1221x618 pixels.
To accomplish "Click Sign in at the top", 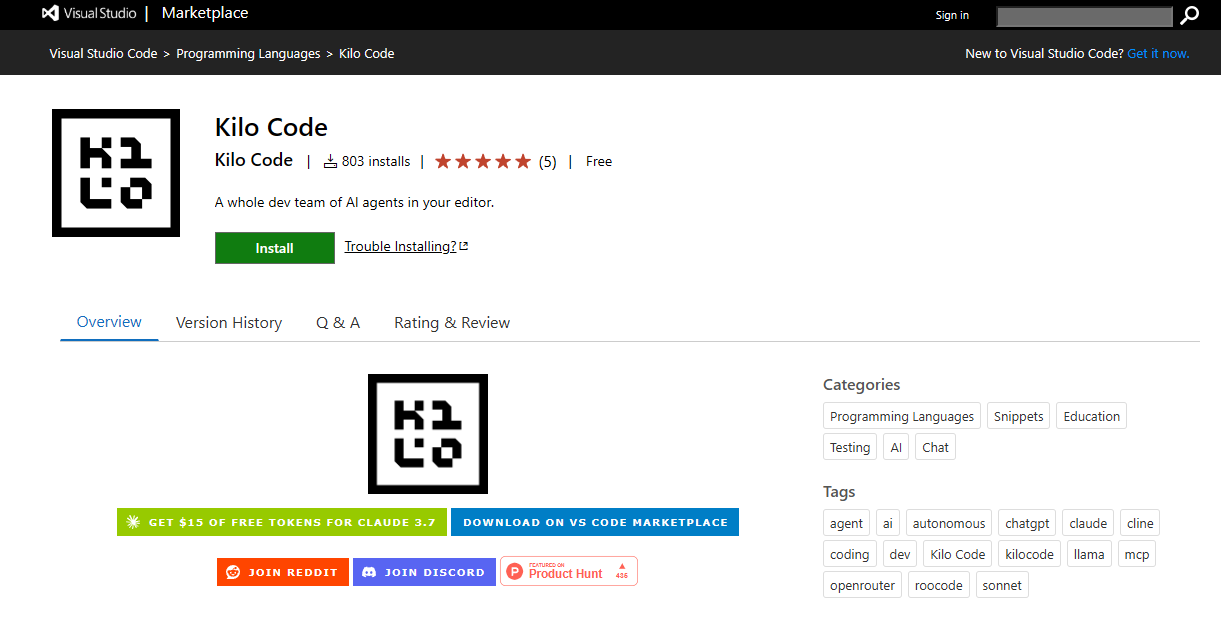I will click(952, 15).
